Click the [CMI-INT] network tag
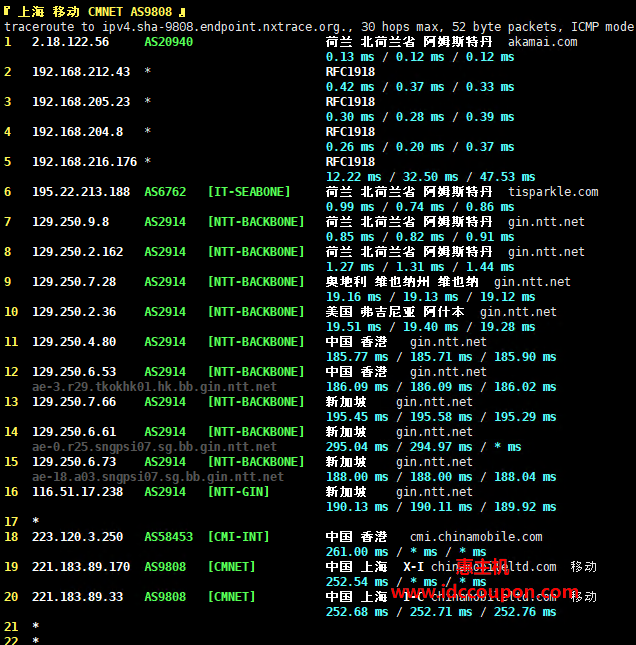The image size is (636, 645). tap(239, 537)
